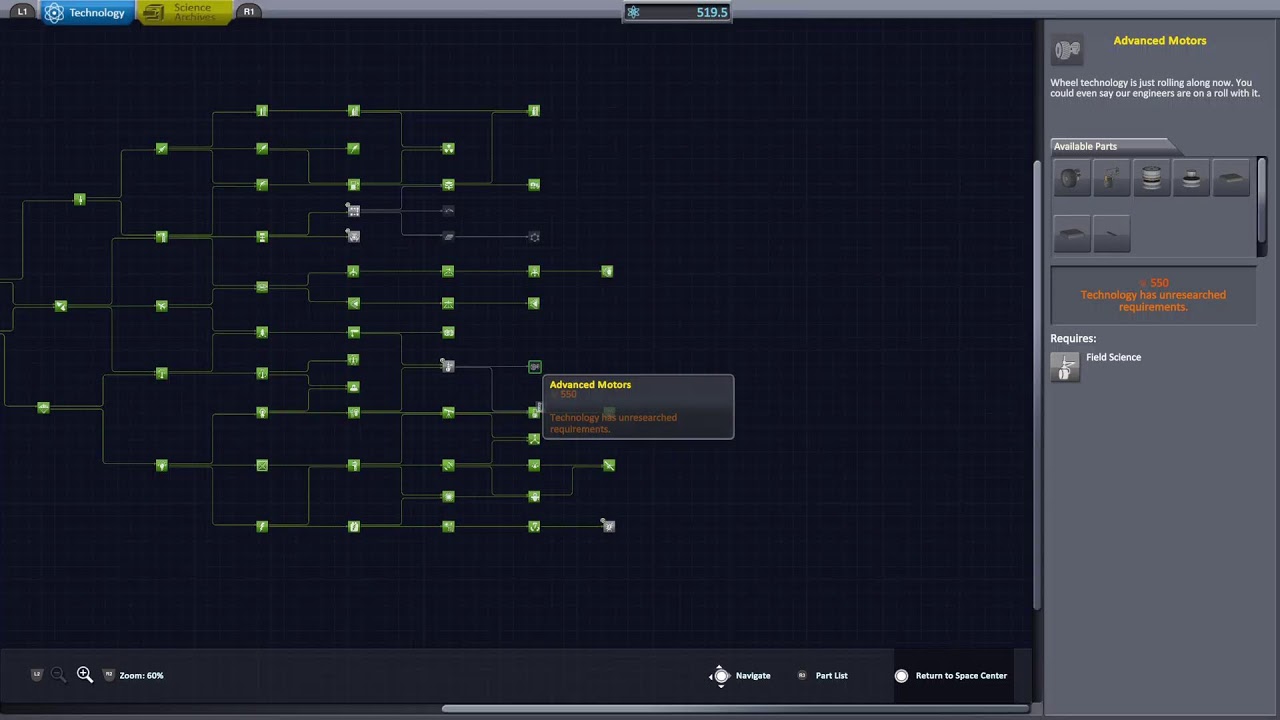This screenshot has width=1280, height=720.
Task: Click the L1 shoulder button indicator
Action: (x=22, y=12)
